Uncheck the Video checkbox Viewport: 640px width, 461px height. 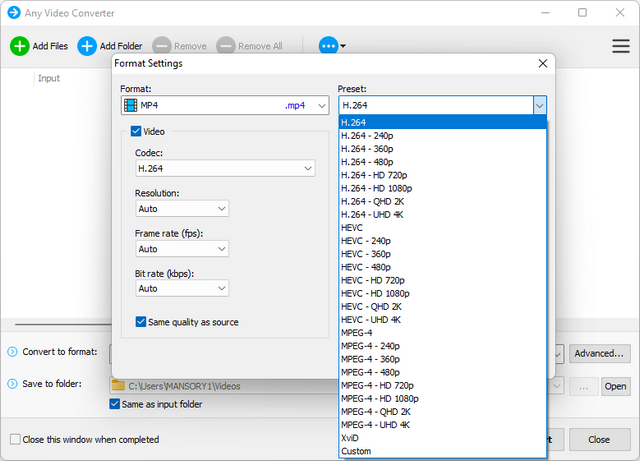pos(137,131)
